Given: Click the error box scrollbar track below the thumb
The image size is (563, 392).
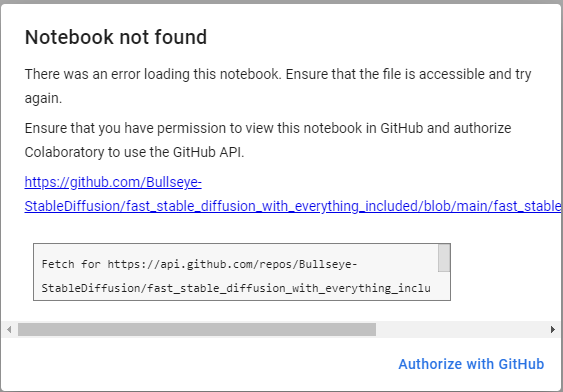Looking at the screenshot, I should click(x=444, y=285).
